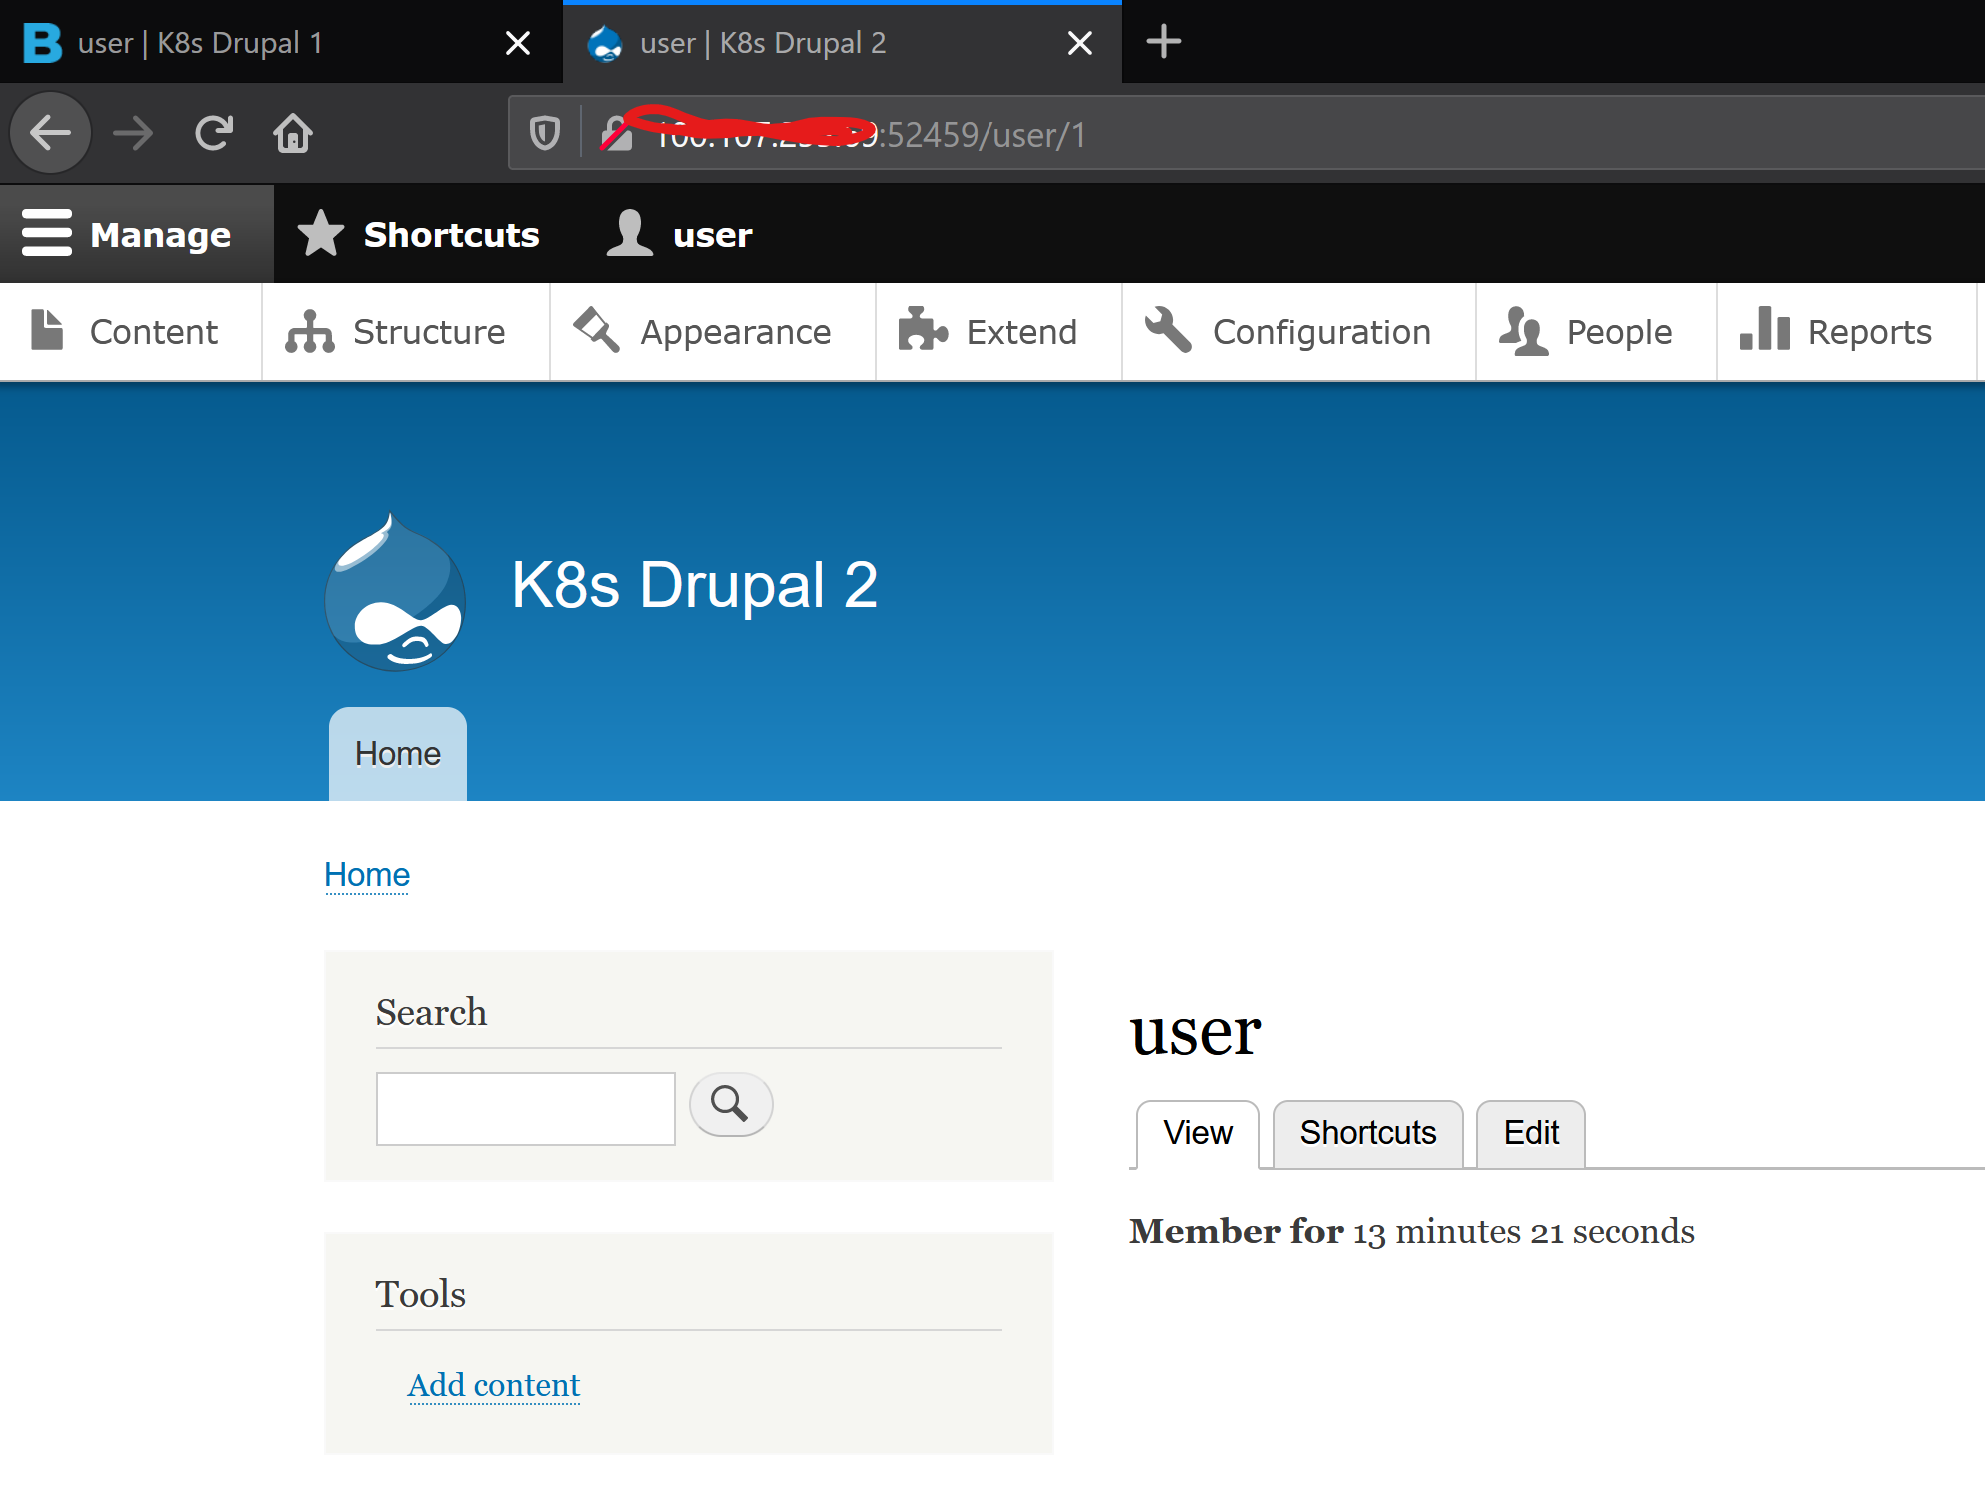Reload the page with the refresh icon
This screenshot has width=1985, height=1502.
pyautogui.click(x=213, y=133)
